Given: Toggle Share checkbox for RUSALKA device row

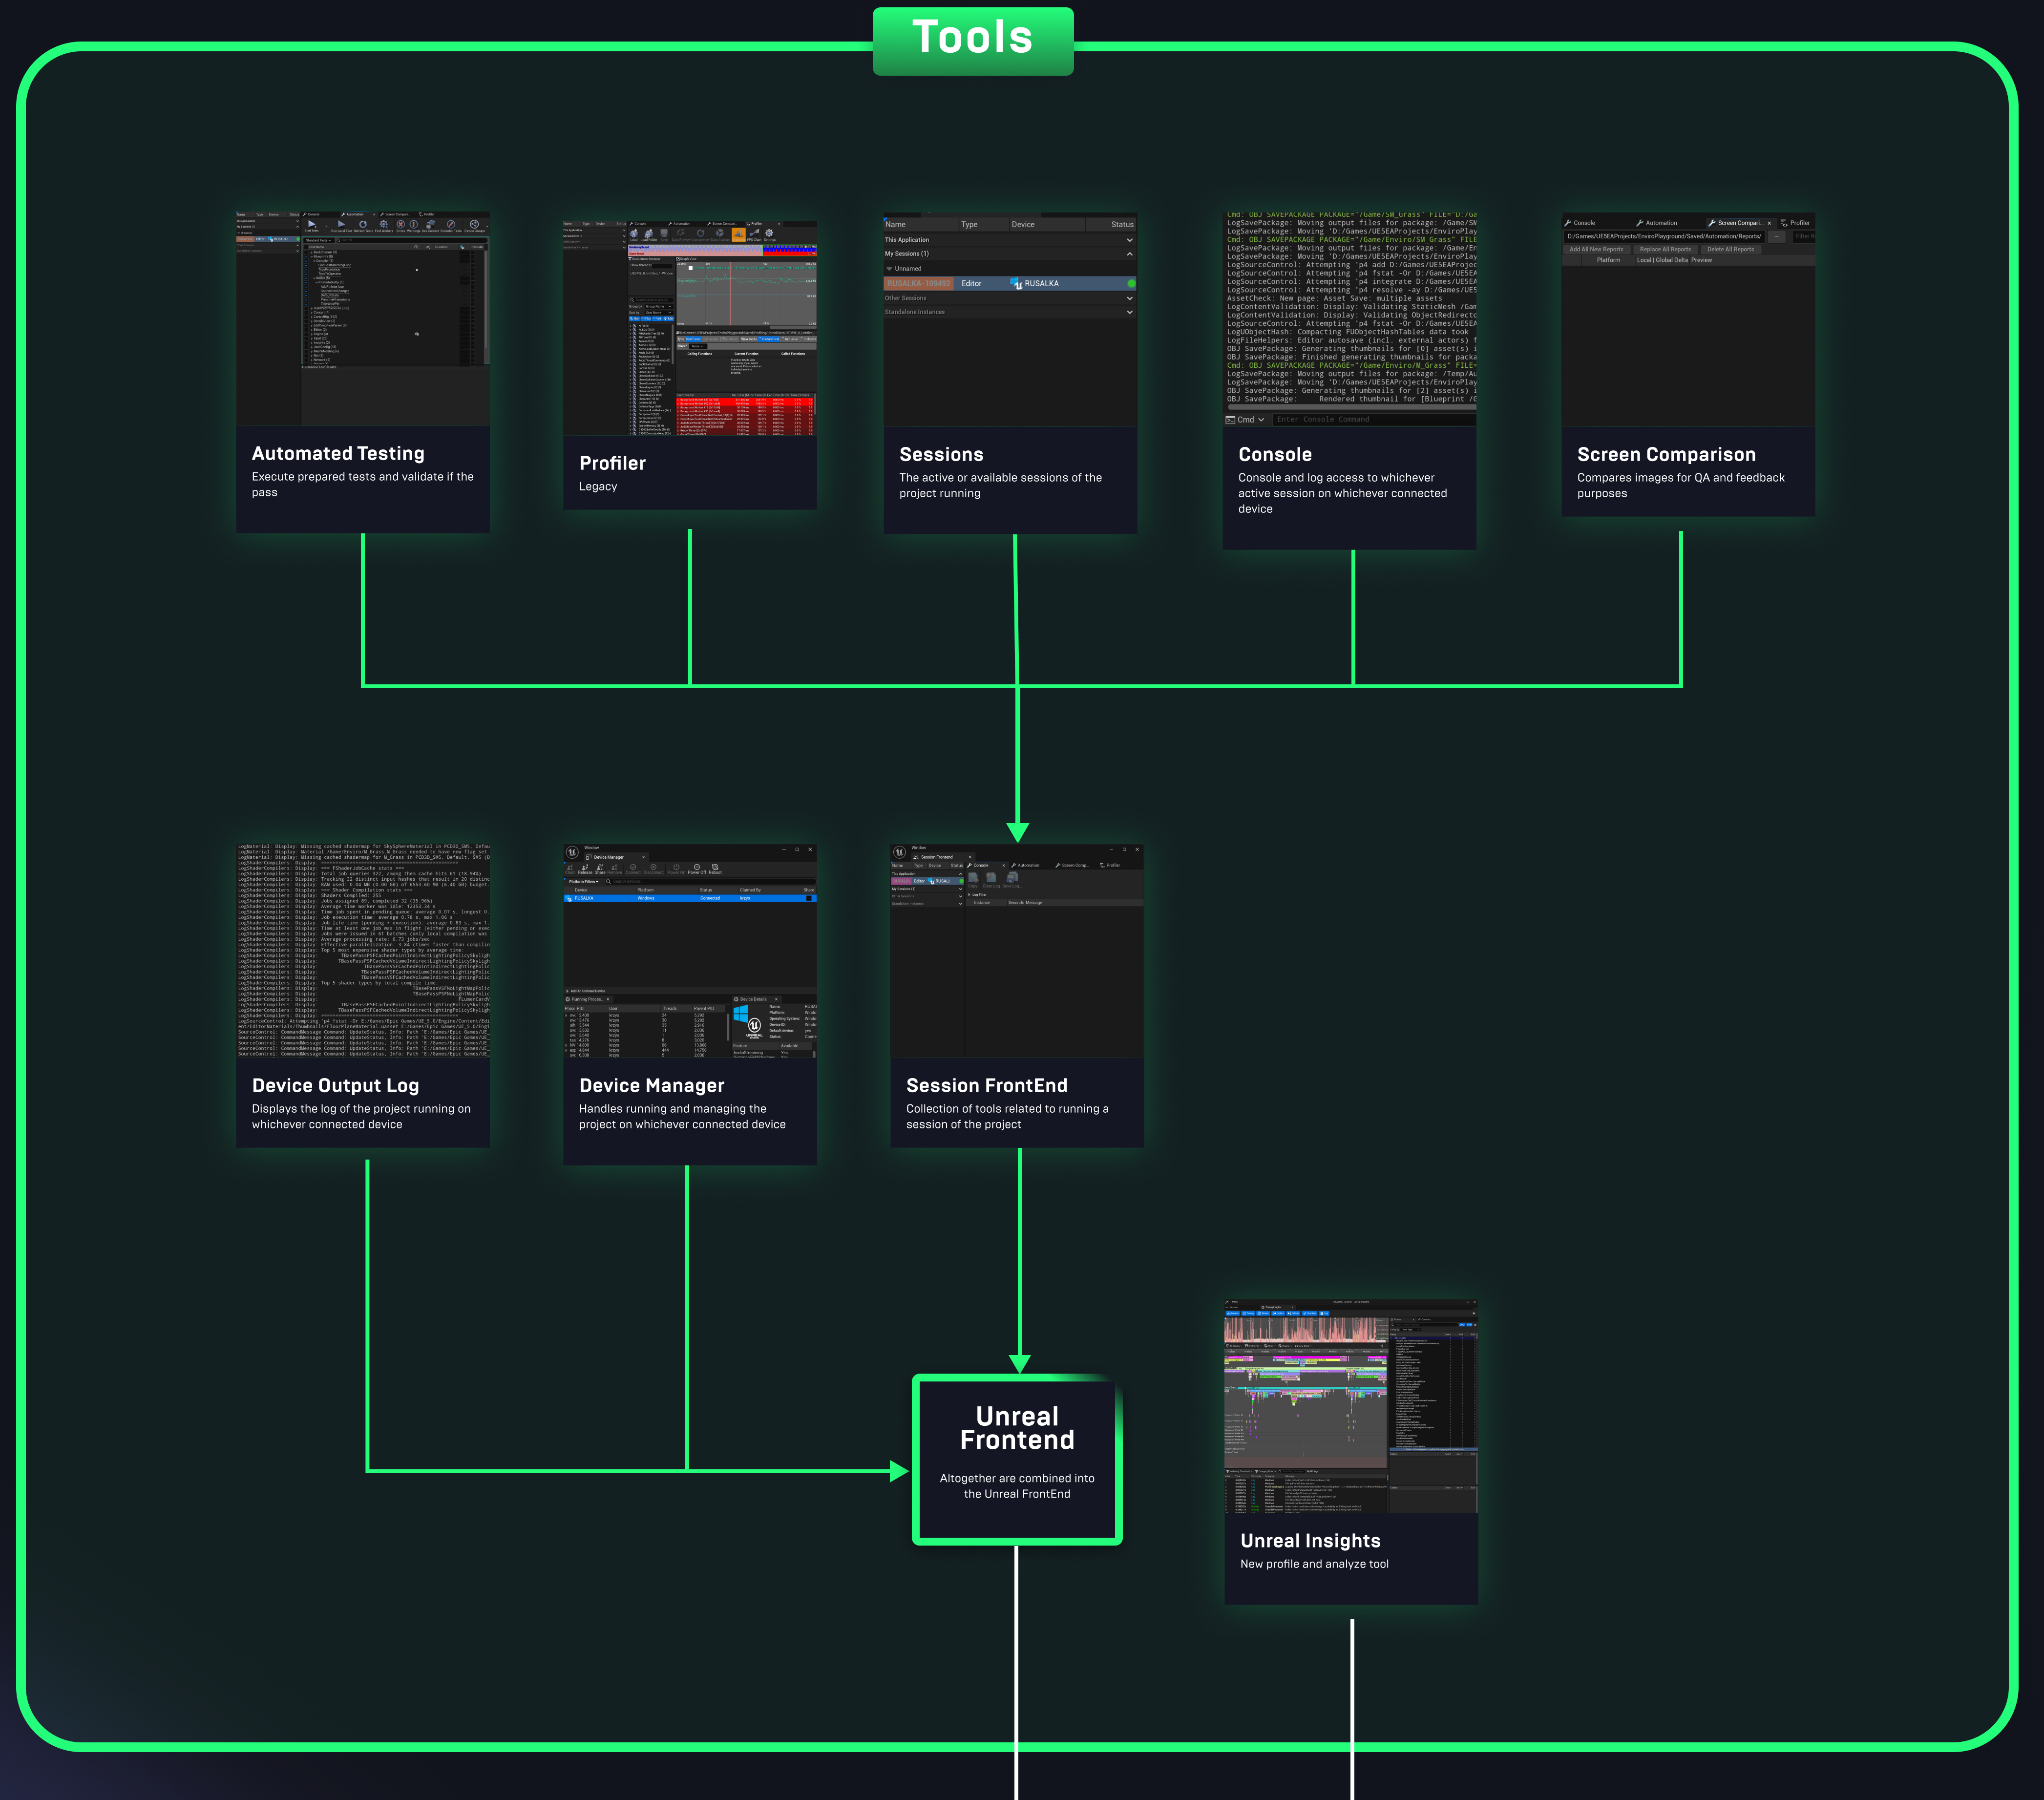Looking at the screenshot, I should (x=809, y=898).
